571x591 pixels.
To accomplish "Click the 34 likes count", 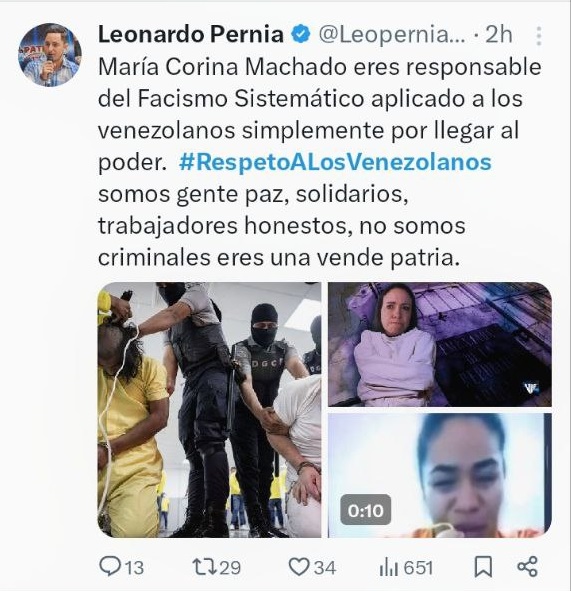I will (325, 568).
